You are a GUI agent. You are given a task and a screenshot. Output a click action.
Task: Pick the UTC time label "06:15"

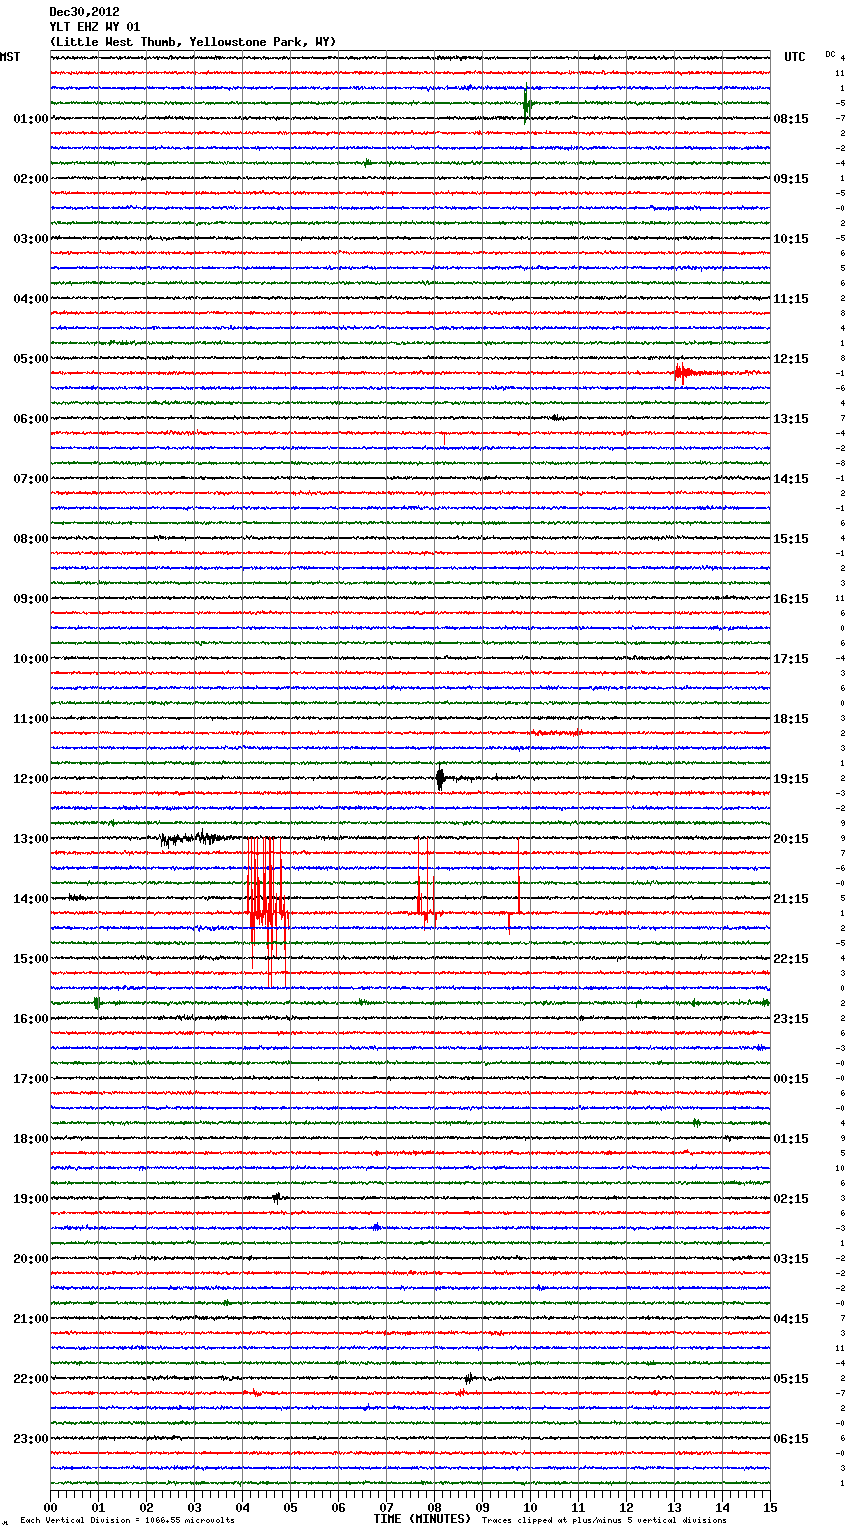coord(791,1439)
